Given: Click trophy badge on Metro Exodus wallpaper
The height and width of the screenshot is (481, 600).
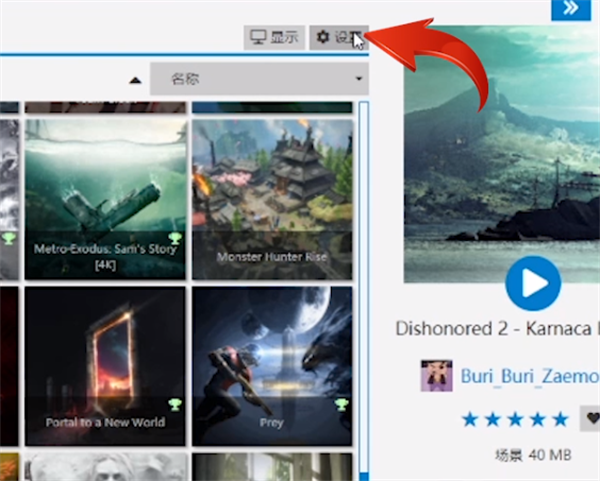Looking at the screenshot, I should [x=175, y=238].
